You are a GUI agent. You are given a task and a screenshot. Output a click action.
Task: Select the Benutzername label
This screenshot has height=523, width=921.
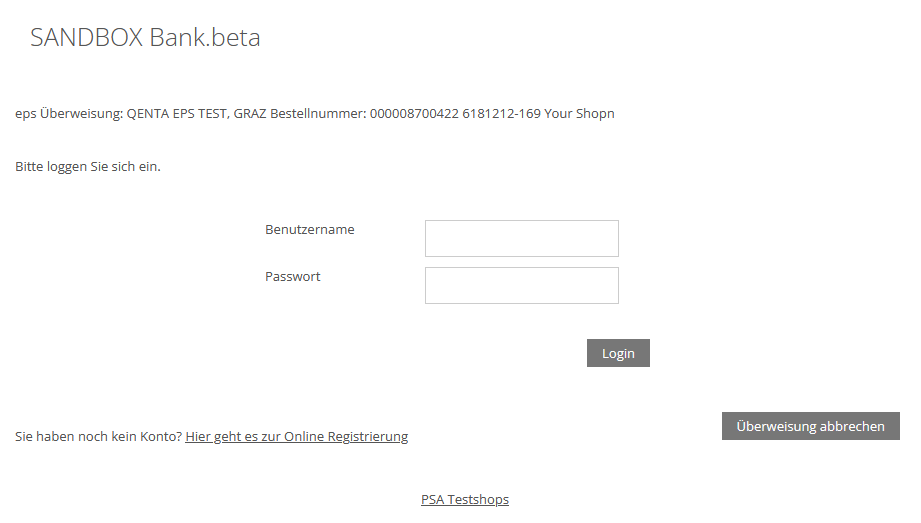[310, 230]
